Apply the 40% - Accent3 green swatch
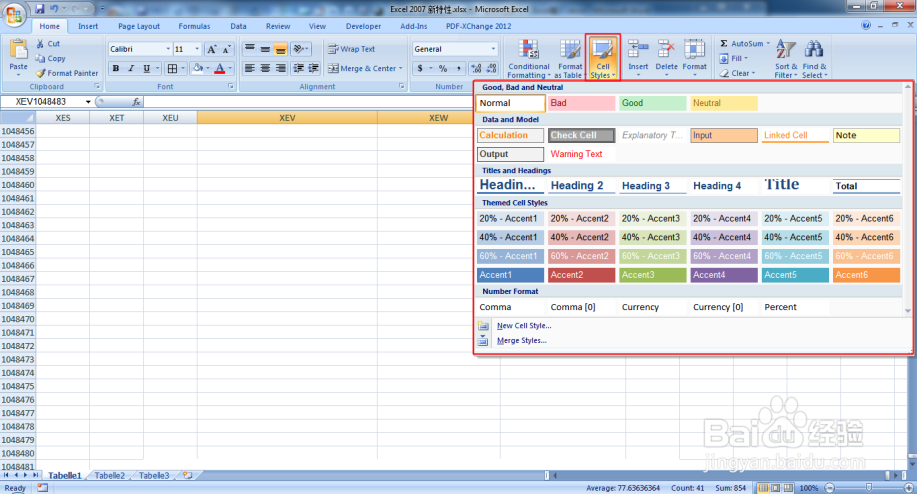The width and height of the screenshot is (917, 494). click(x=653, y=237)
